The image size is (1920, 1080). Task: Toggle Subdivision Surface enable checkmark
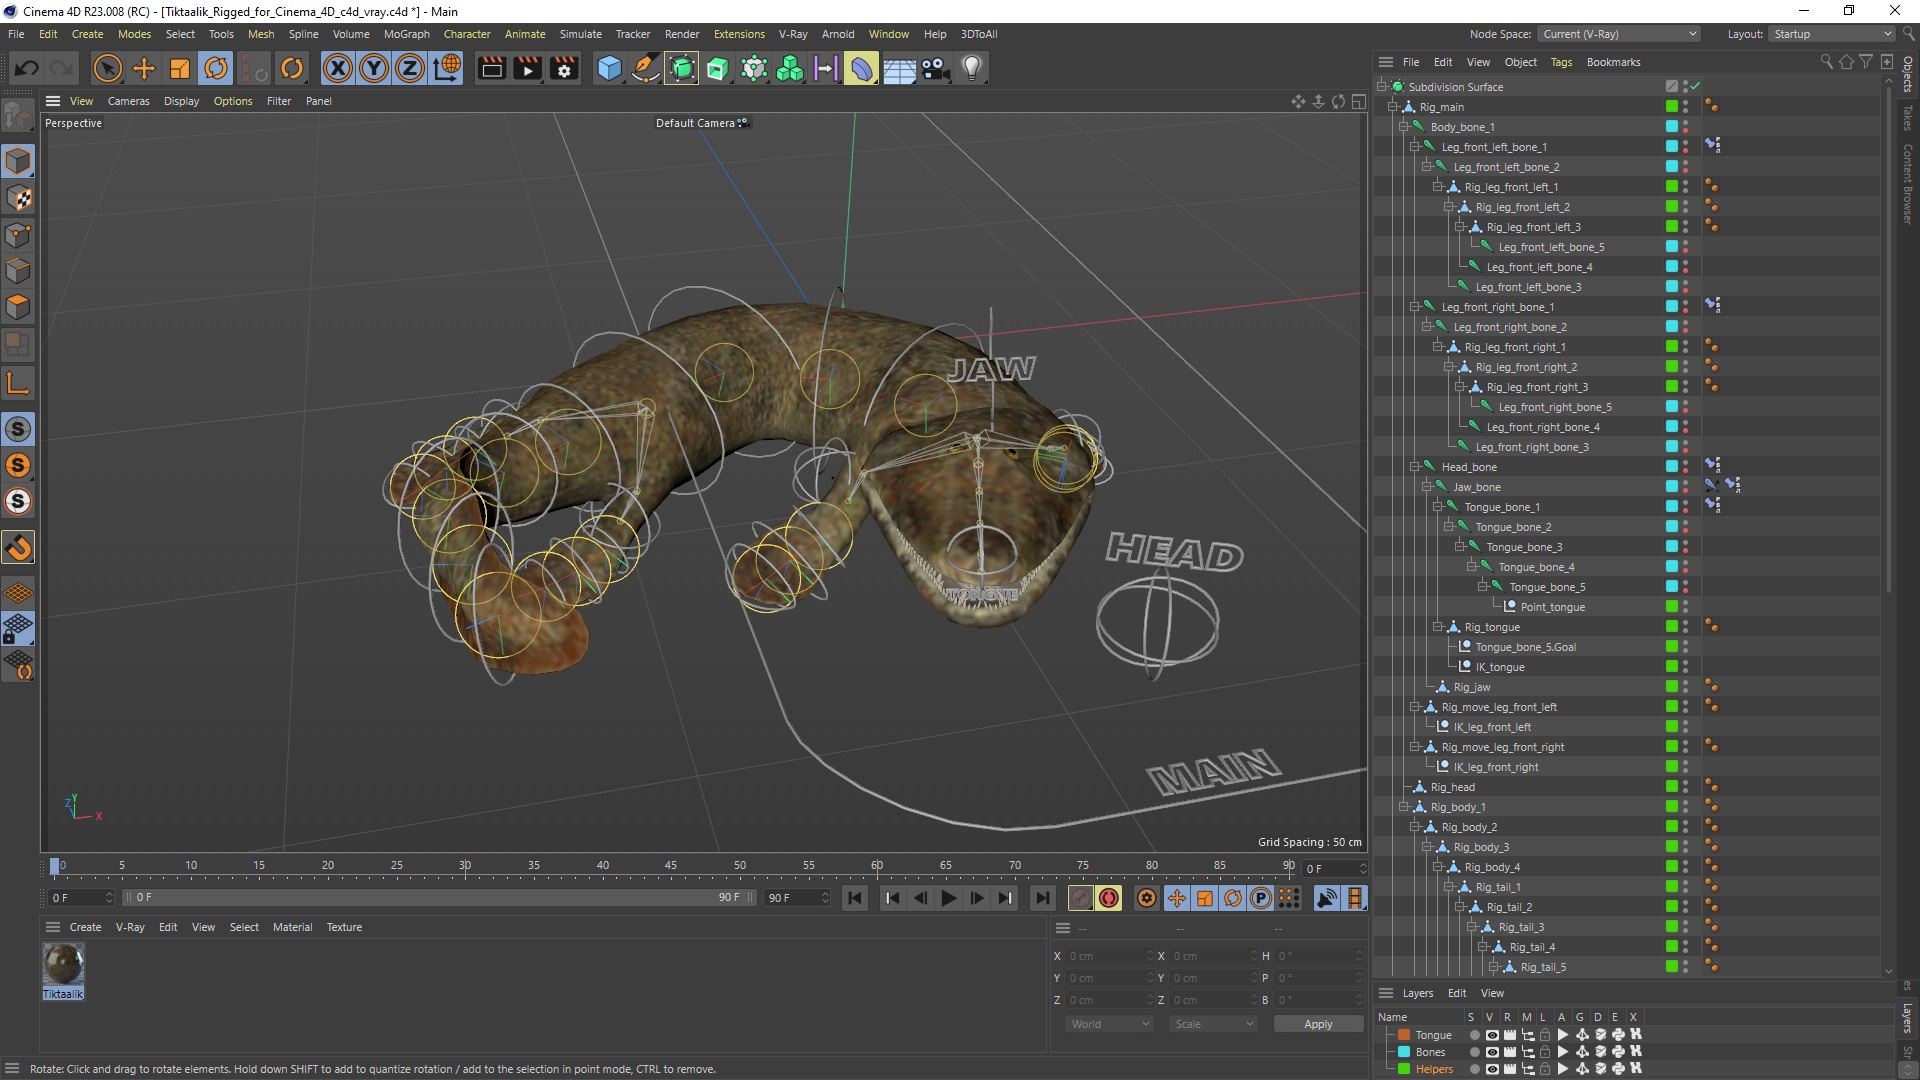(x=1695, y=87)
